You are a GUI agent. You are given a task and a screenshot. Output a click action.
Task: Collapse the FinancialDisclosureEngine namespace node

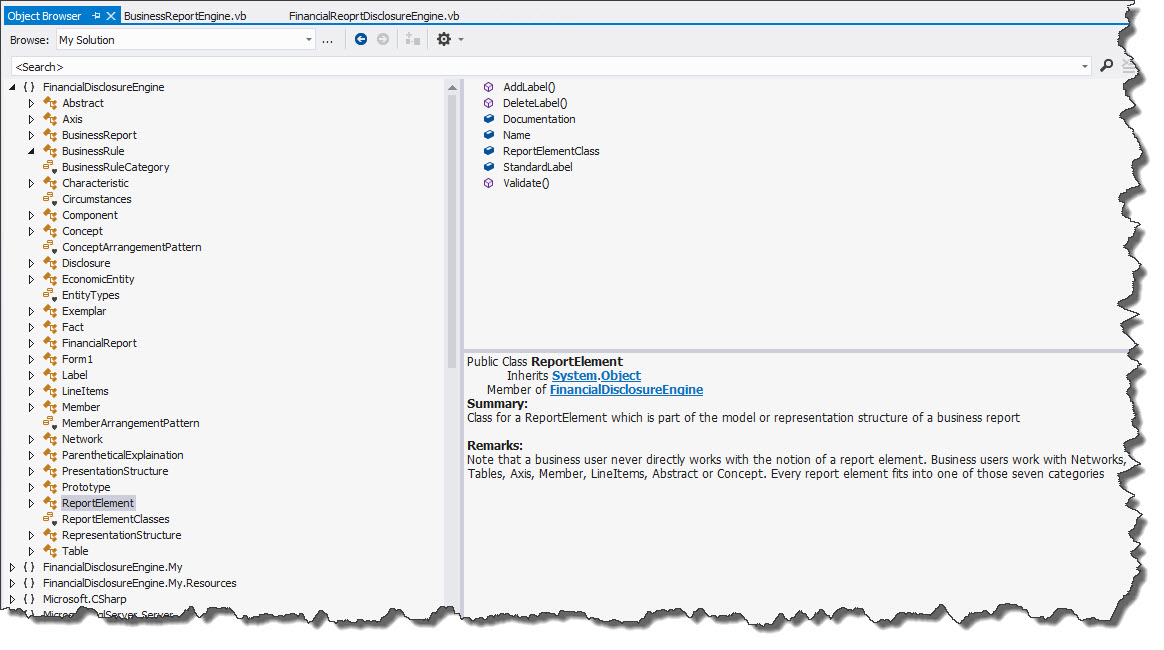click(x=12, y=87)
